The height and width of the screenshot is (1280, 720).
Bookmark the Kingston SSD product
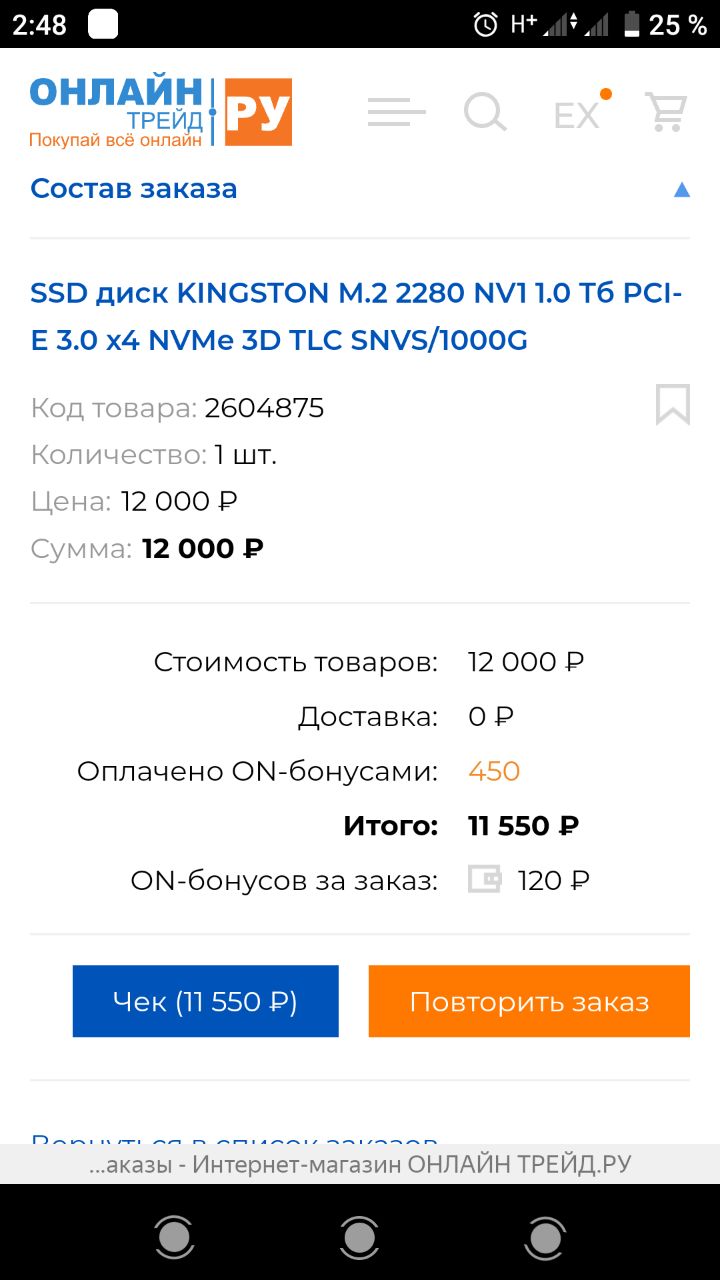pos(672,405)
